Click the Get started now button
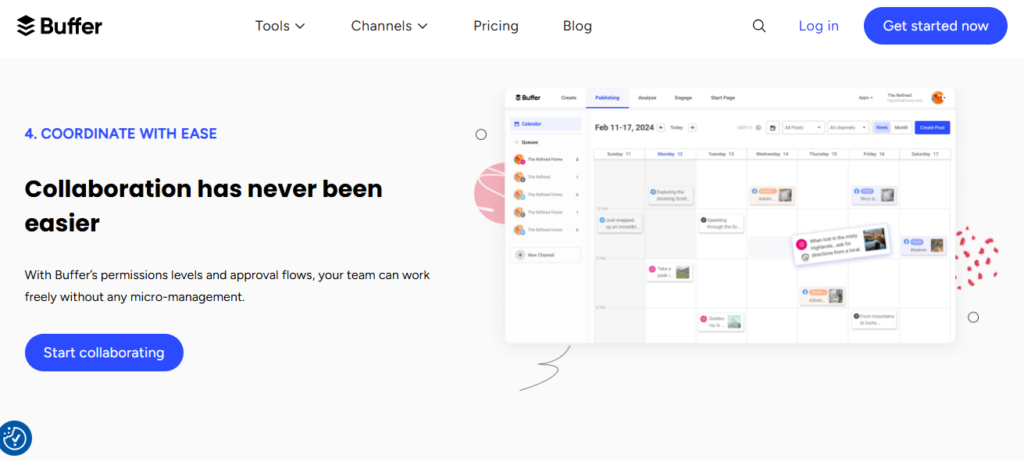Viewport: 1024px width, 462px height. 935,26
